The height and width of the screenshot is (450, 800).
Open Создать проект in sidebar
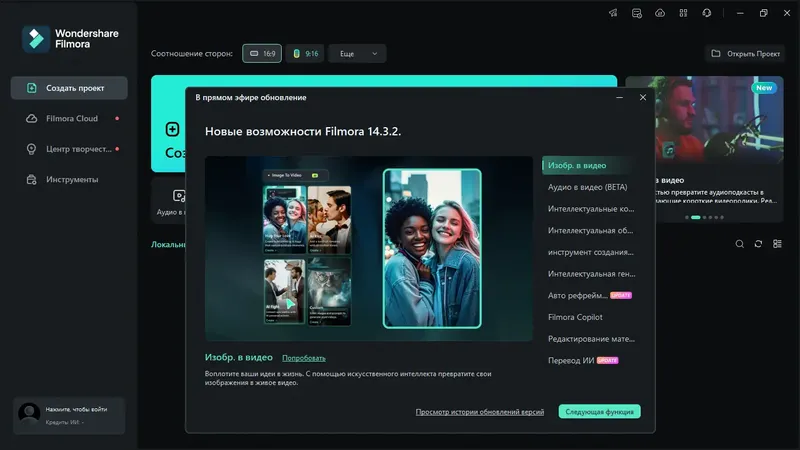tap(69, 88)
